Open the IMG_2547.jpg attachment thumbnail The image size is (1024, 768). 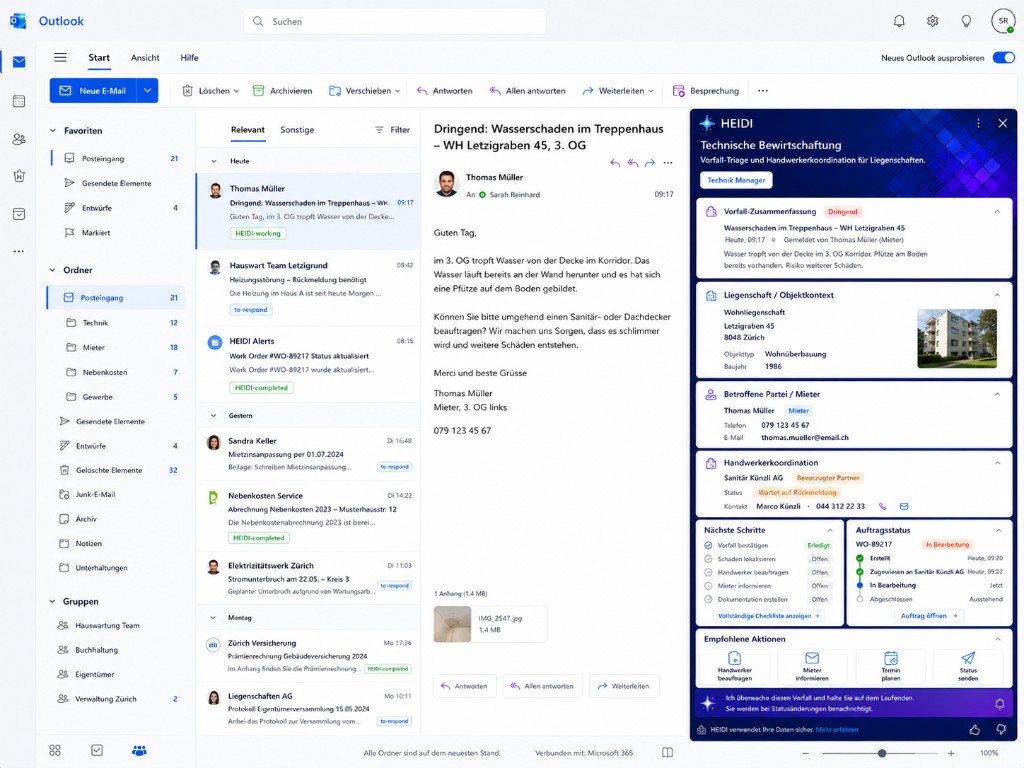452,624
